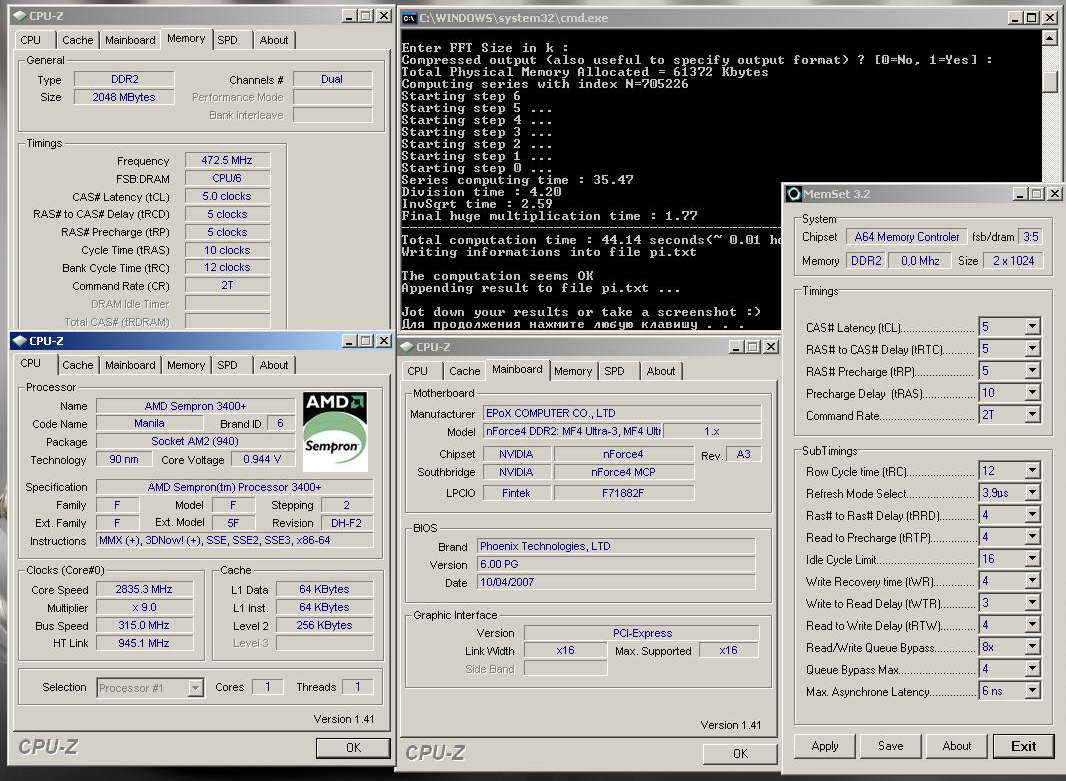
Task: Switch to Cache tab in top-left CPU-Z window
Action: (x=78, y=40)
